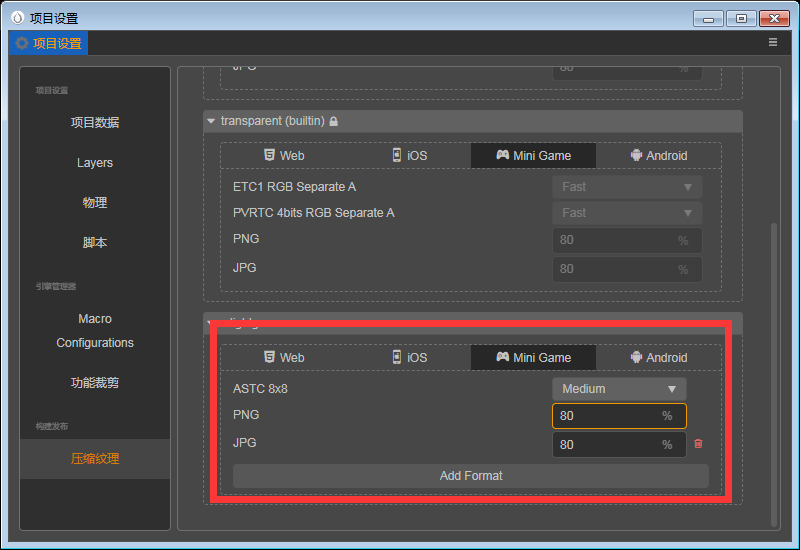This screenshot has height=550, width=800.
Task: Select Mini Game tab in the lower preset
Action: point(534,358)
